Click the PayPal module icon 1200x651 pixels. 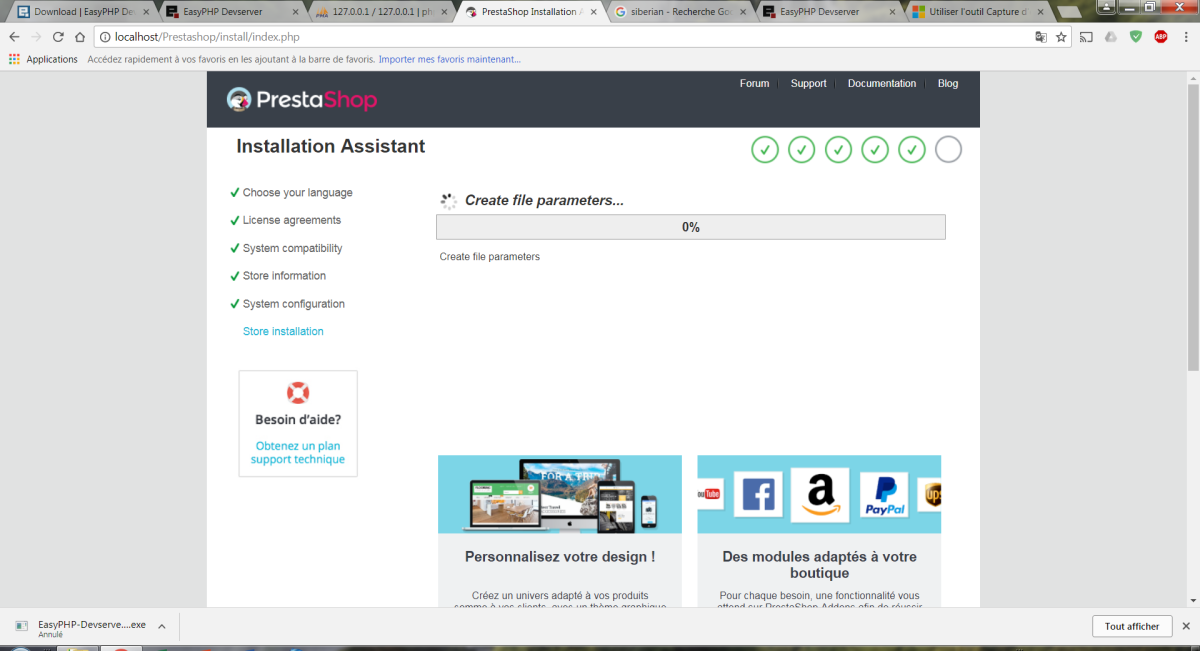click(884, 496)
